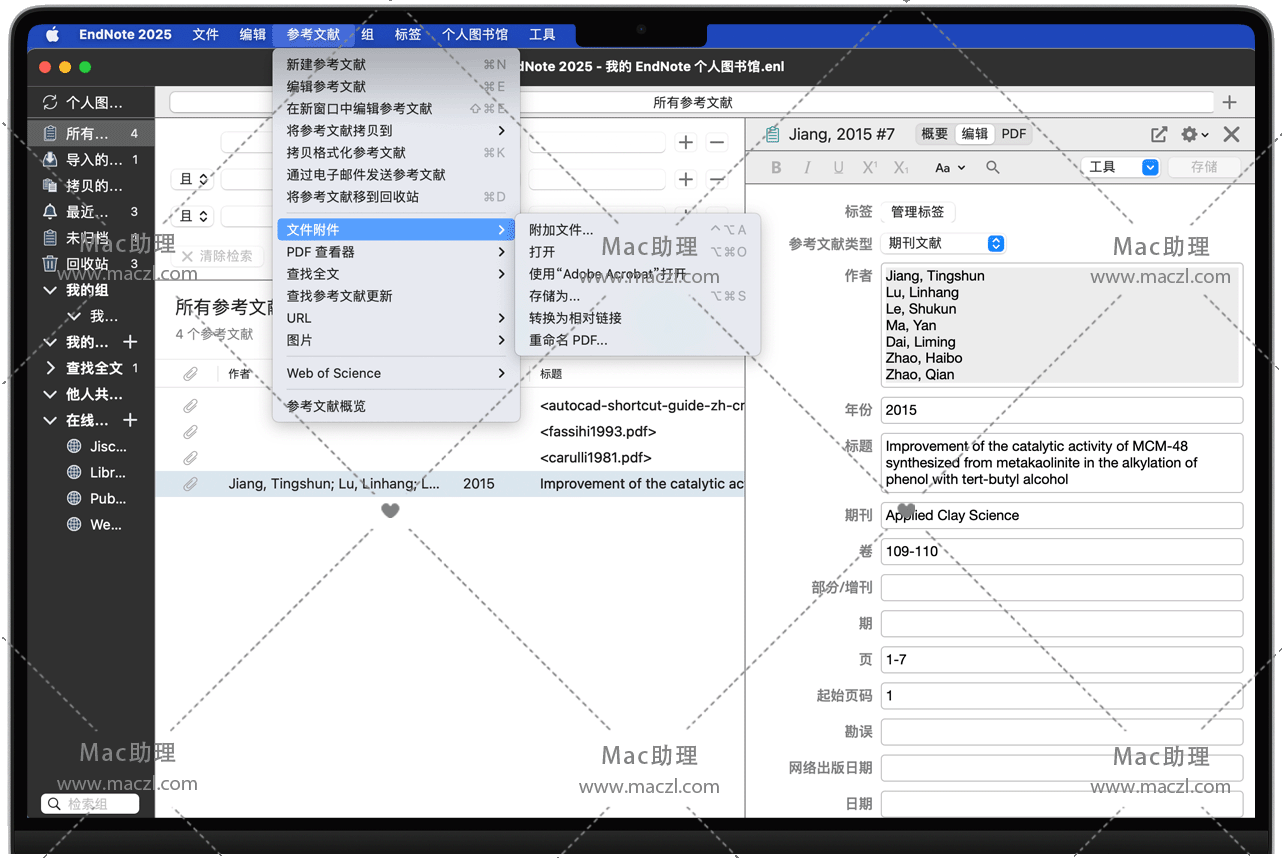The width and height of the screenshot is (1282, 858).
Task: Click the Underline formatting icon
Action: point(838,168)
